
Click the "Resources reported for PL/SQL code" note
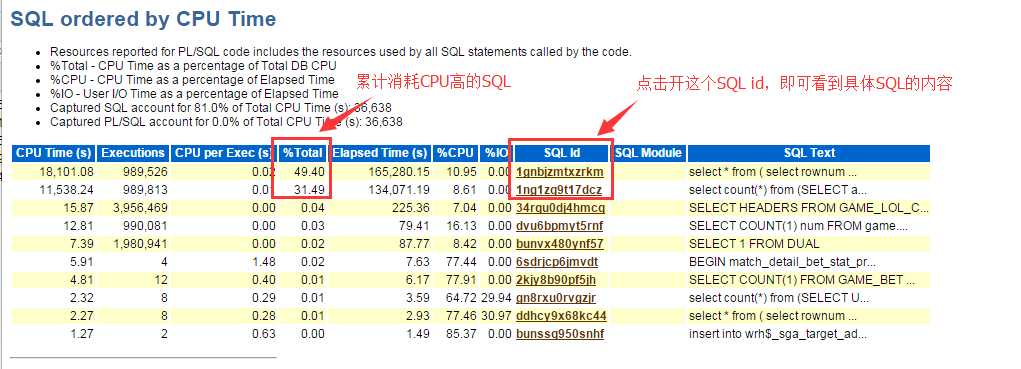pyautogui.click(x=341, y=52)
